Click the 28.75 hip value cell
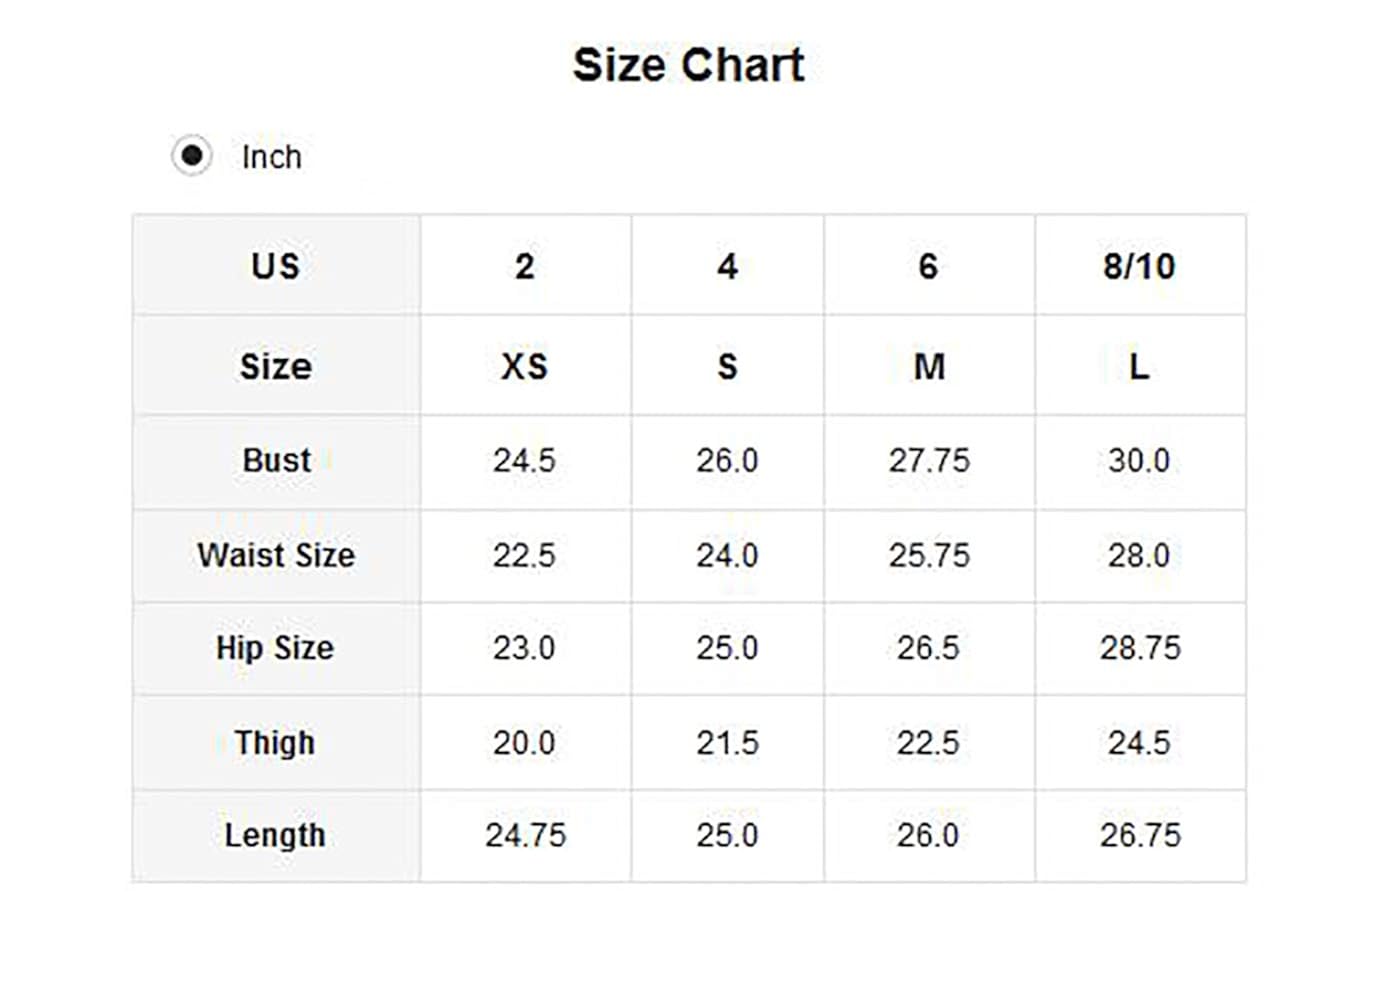The image size is (1380, 1000). pos(1140,648)
